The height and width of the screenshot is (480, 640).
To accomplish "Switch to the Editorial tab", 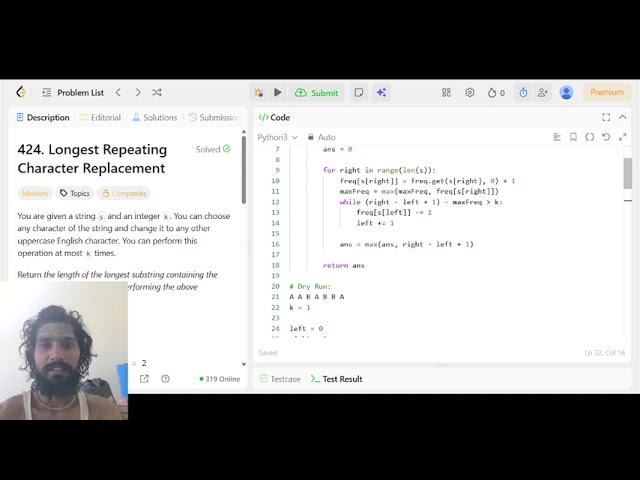I will (x=100, y=118).
